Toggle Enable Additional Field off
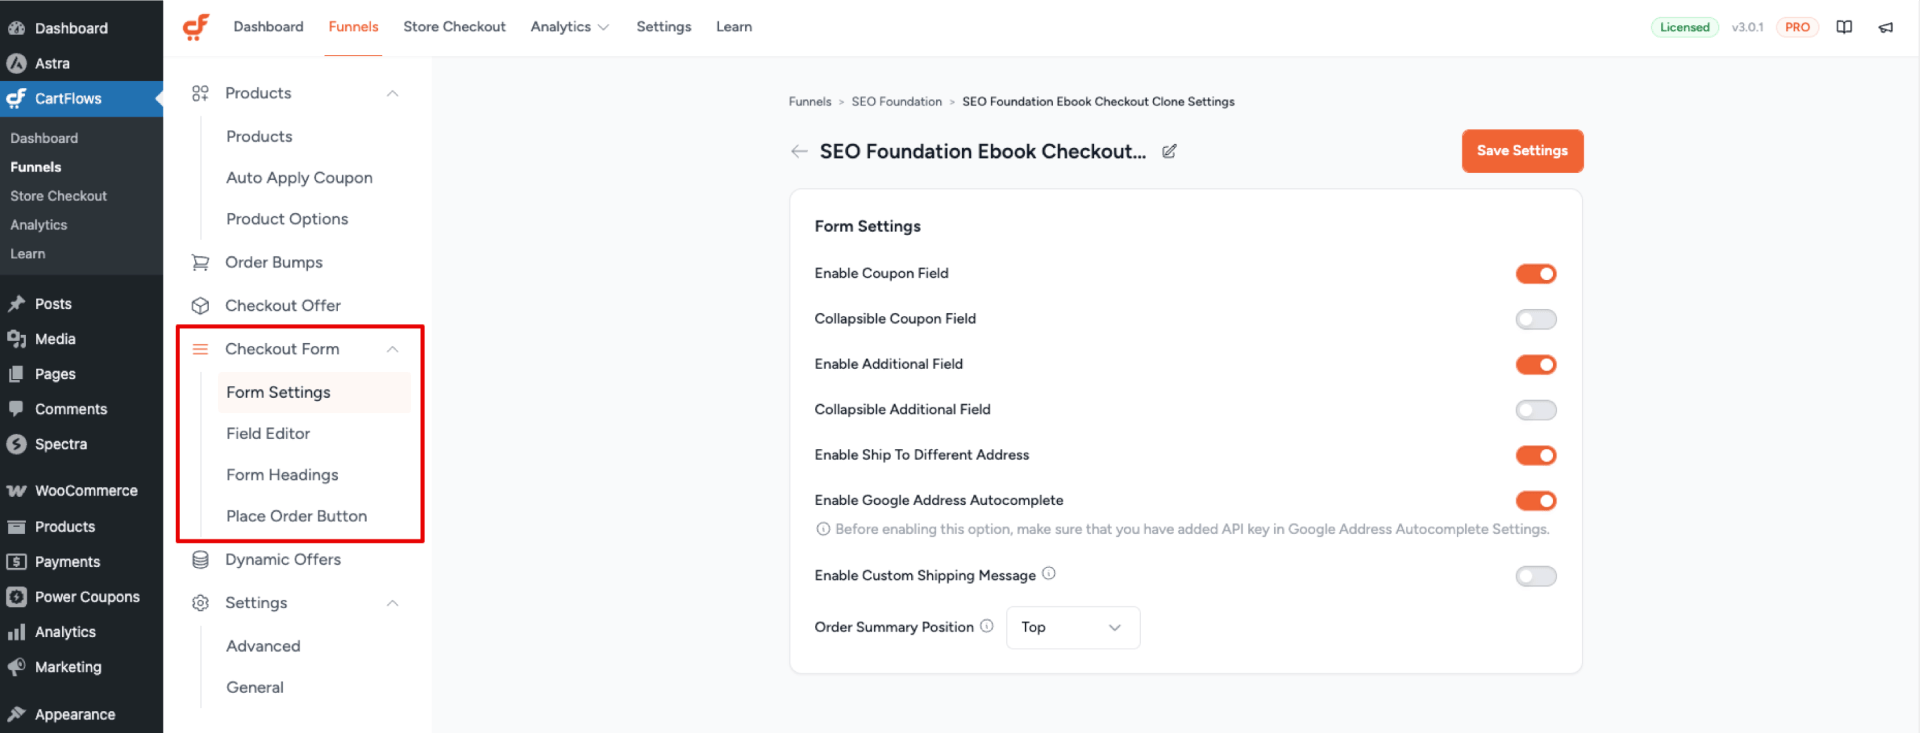The image size is (1920, 733). 1536,365
